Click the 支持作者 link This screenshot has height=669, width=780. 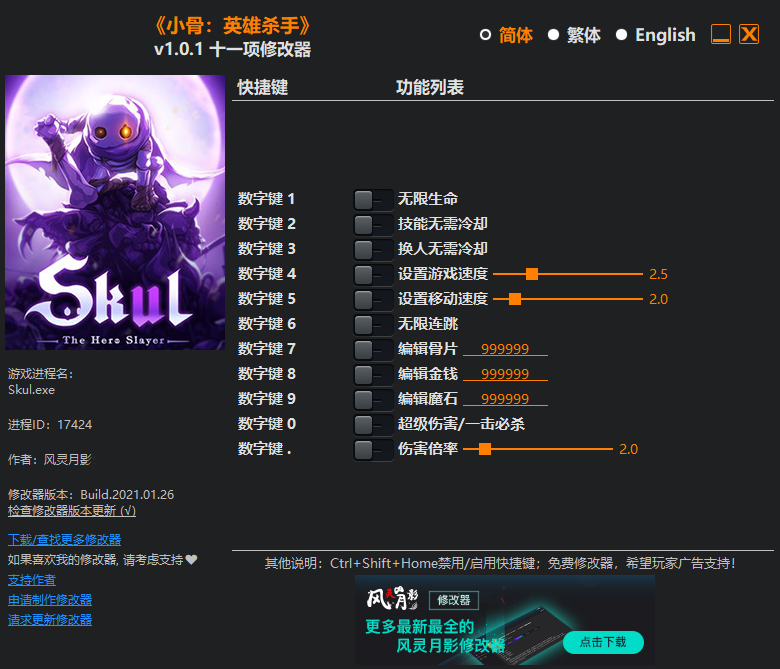tap(32, 580)
